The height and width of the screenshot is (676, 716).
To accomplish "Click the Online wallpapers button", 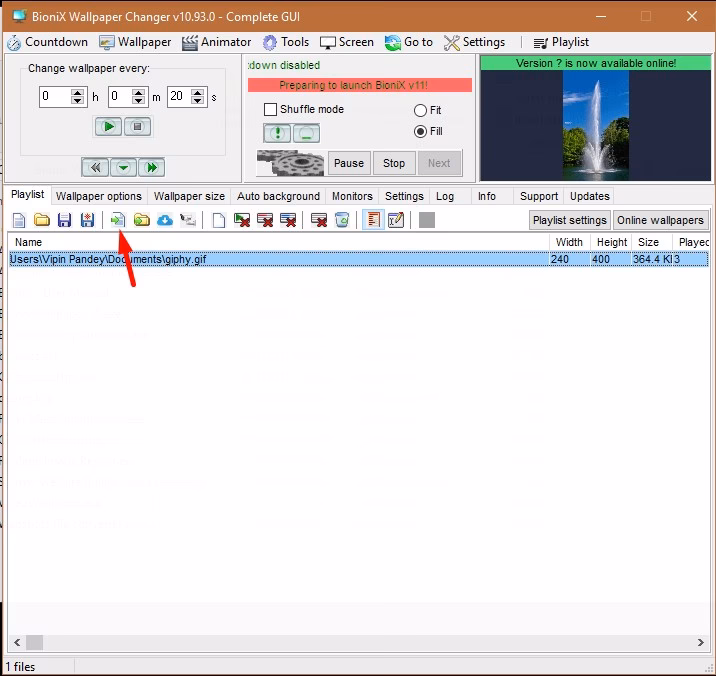I will (660, 220).
